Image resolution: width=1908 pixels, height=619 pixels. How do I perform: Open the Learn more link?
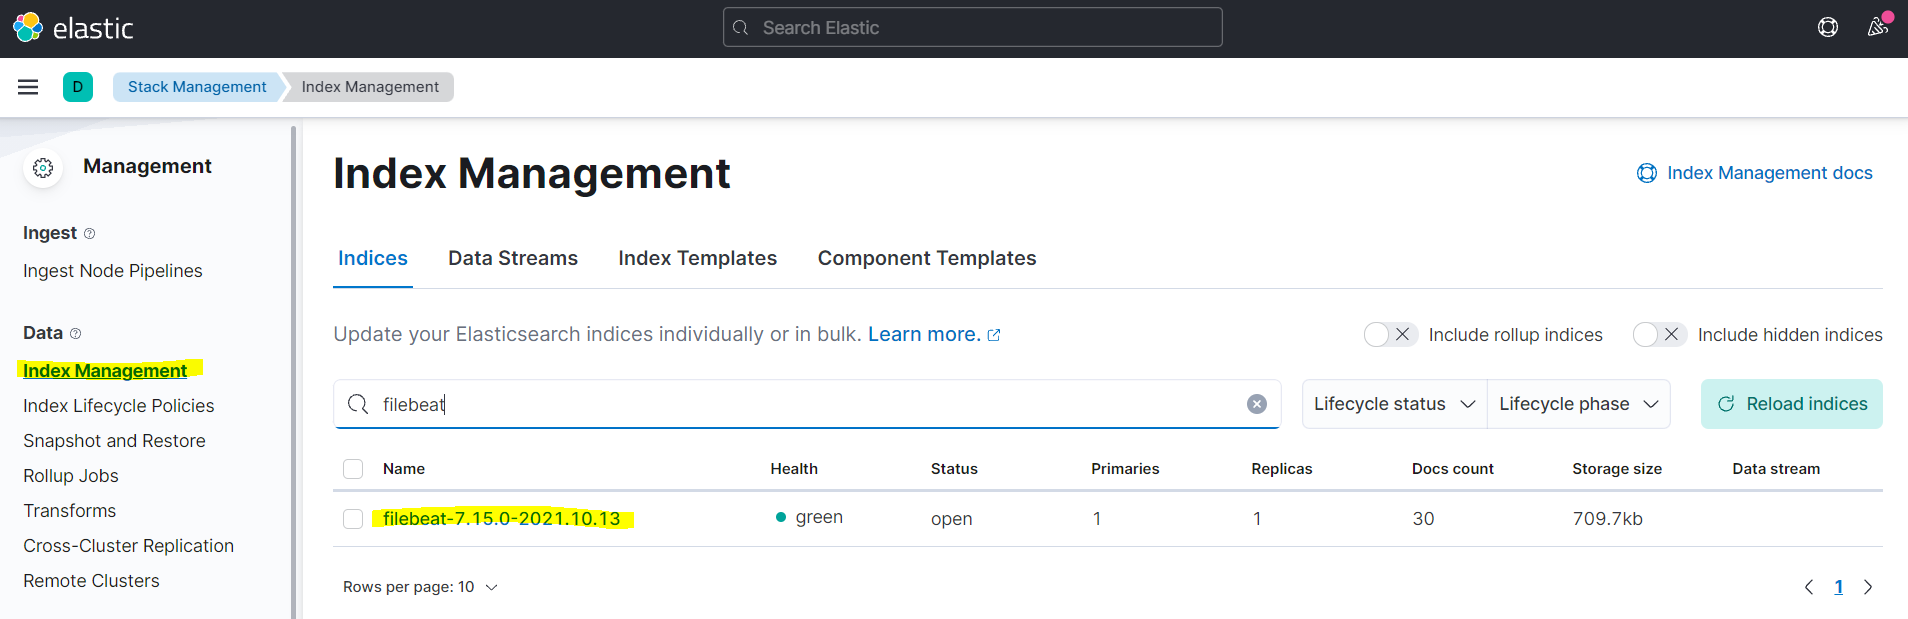[934, 335]
